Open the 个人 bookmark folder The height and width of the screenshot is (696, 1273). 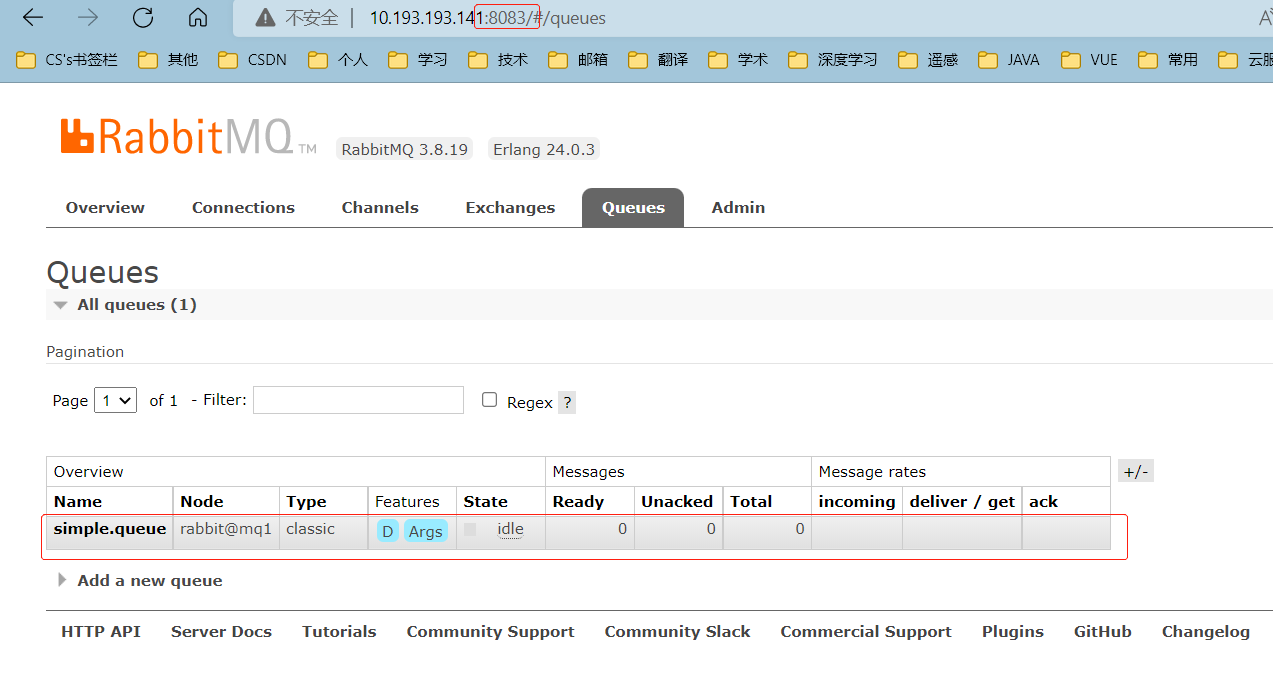pyautogui.click(x=338, y=60)
